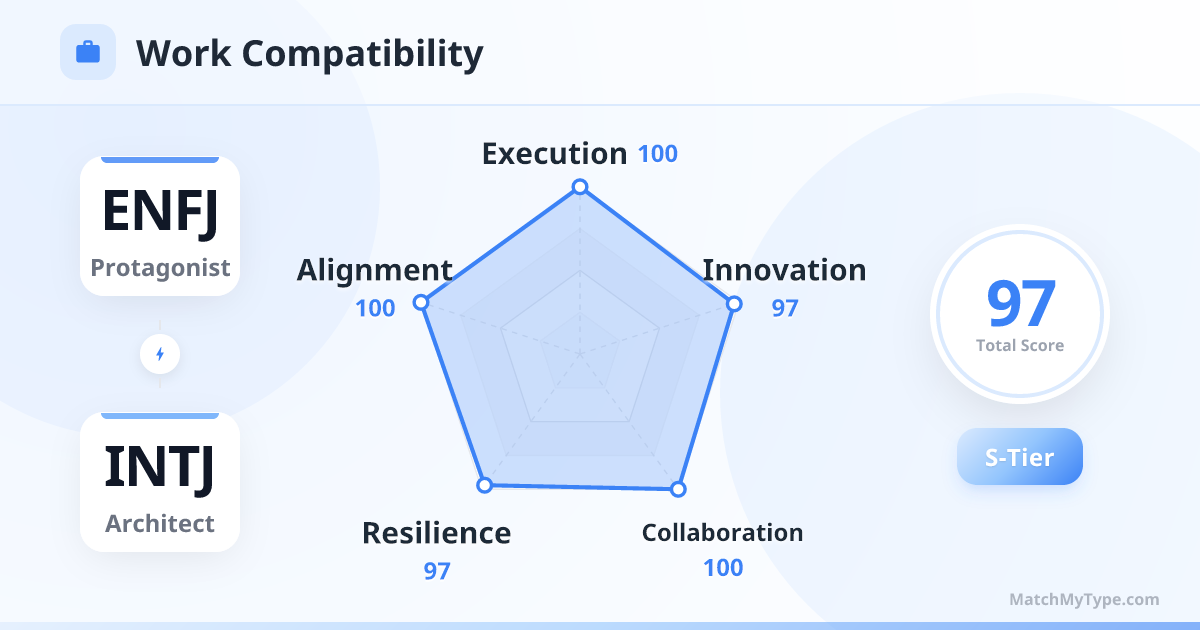
Task: Click the Resilience axis label
Action: 436,533
